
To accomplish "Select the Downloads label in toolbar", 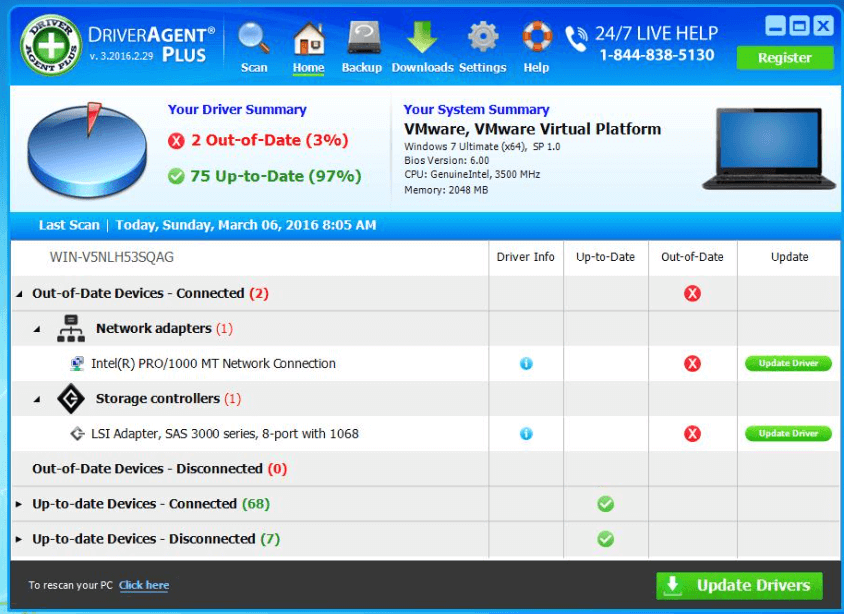I will [x=423, y=68].
